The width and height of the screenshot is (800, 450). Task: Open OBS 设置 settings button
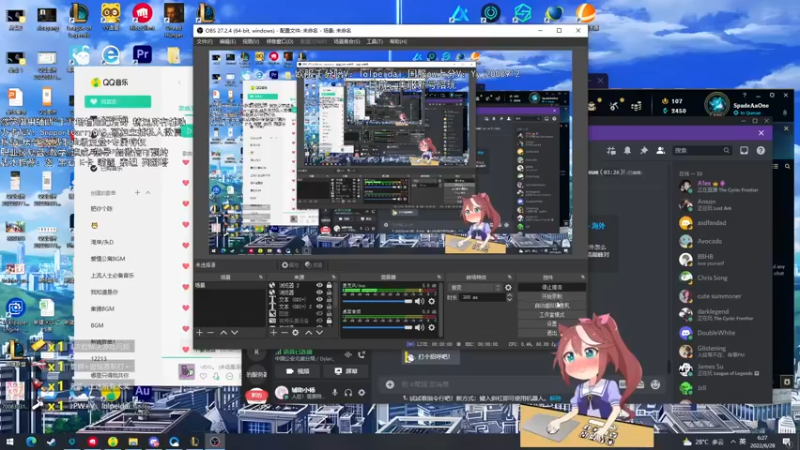coord(552,324)
